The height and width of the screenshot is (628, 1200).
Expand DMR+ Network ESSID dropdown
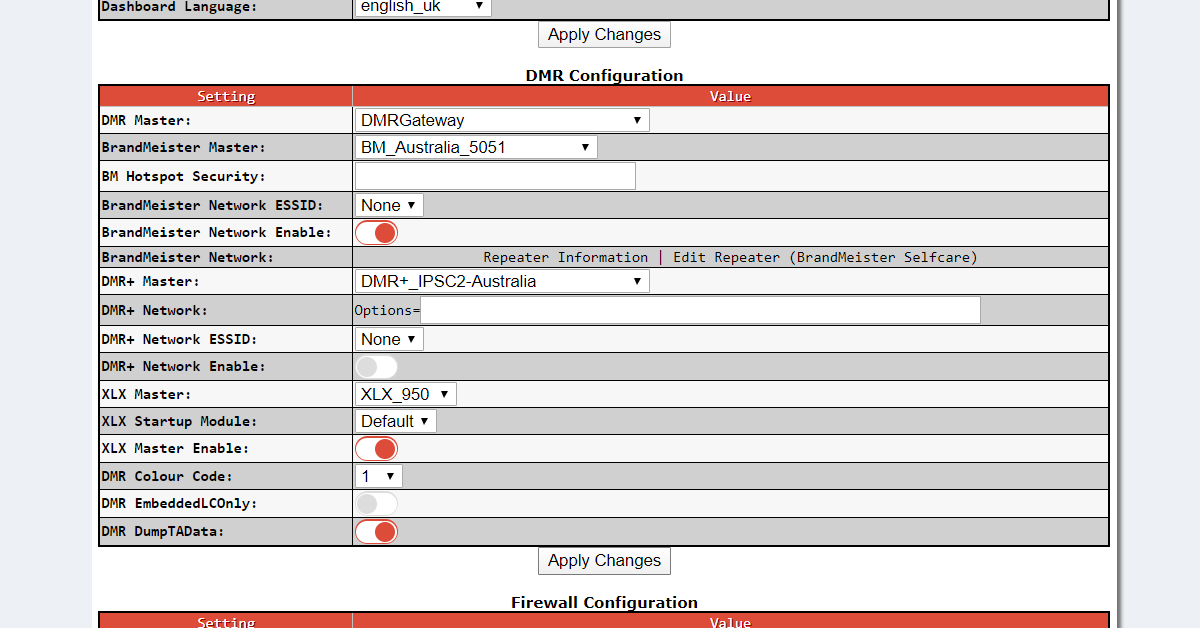[x=389, y=339]
